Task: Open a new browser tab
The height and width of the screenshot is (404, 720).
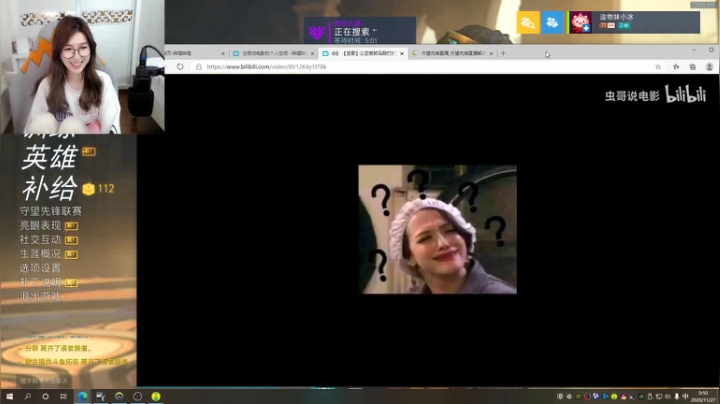Action: coord(503,53)
